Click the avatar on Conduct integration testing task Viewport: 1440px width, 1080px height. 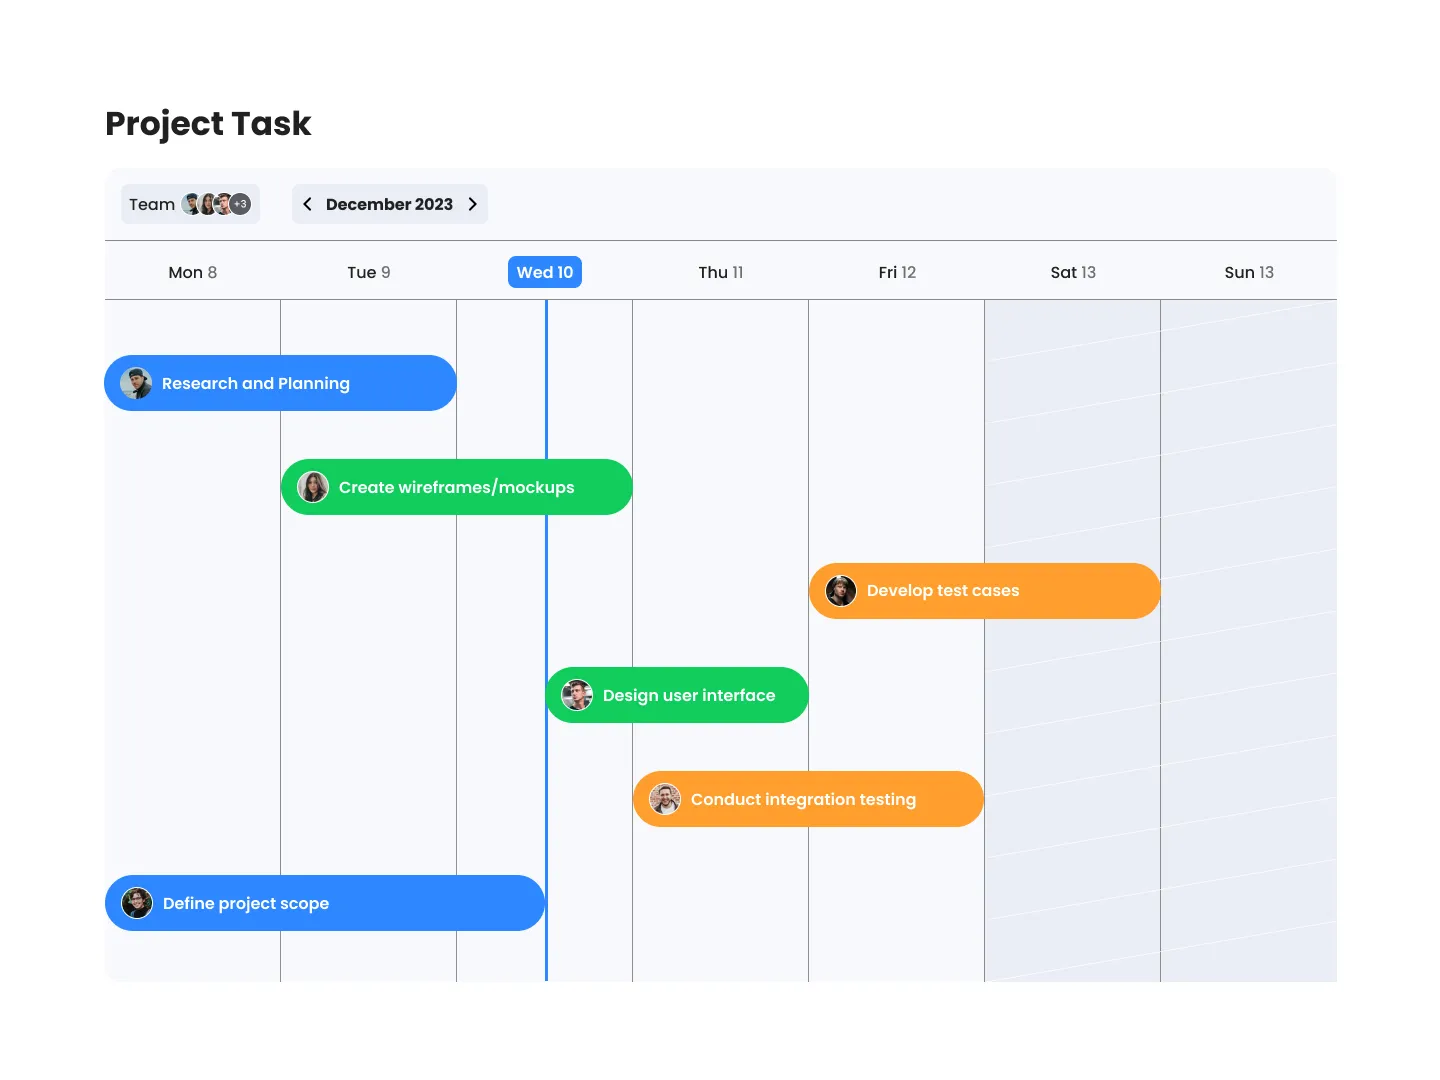[665, 799]
